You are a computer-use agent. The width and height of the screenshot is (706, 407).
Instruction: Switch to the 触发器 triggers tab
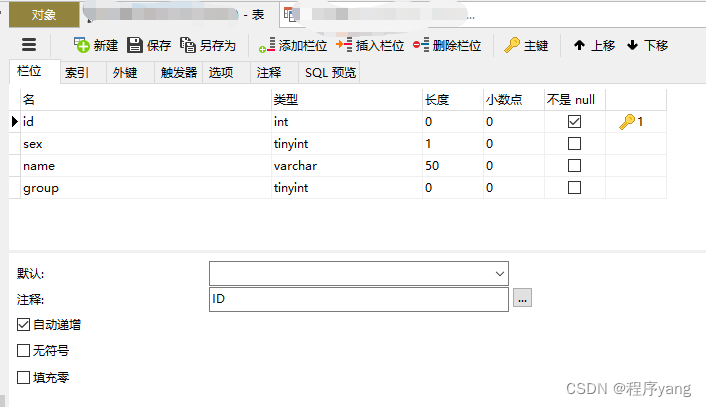tap(179, 72)
